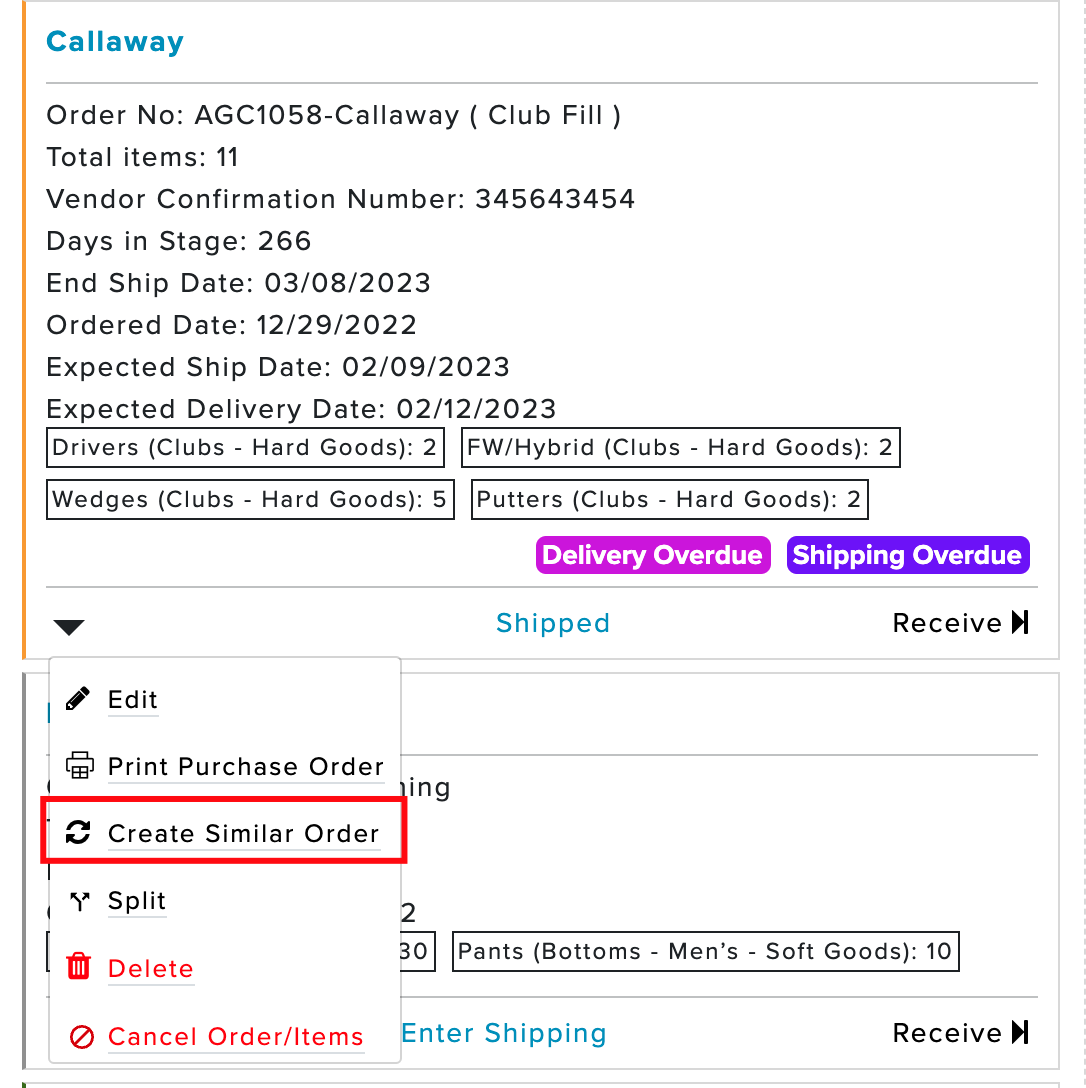The height and width of the screenshot is (1088, 1086).
Task: Click the skip-forward icon on lower Receive
Action: pos(1020,1032)
